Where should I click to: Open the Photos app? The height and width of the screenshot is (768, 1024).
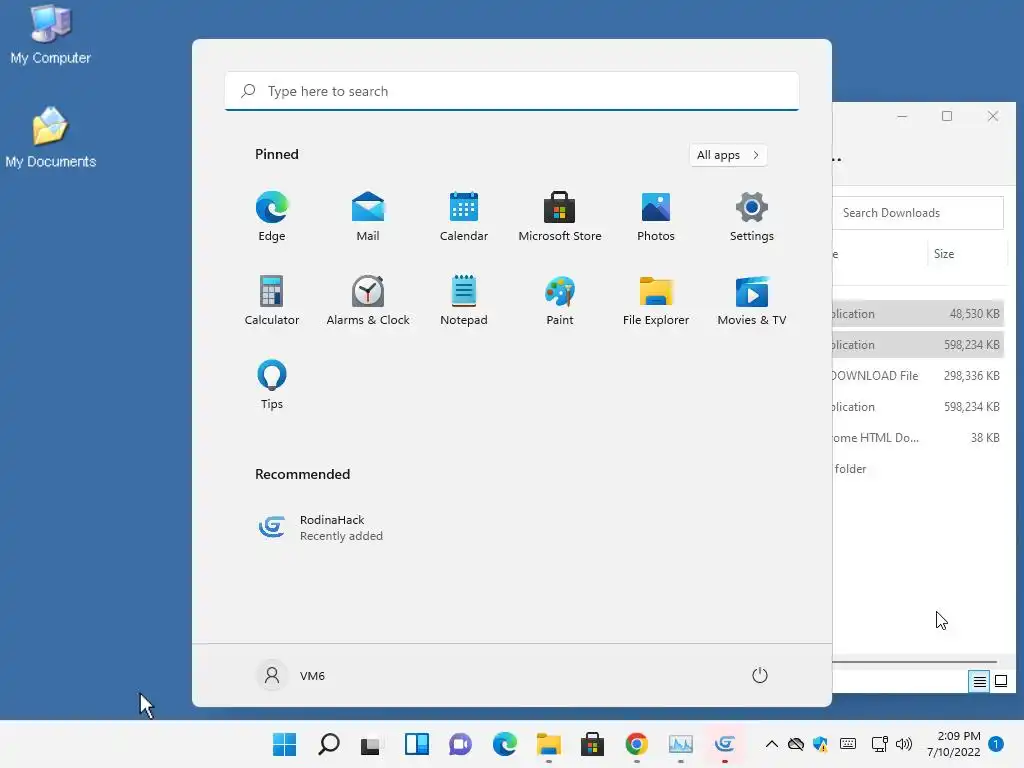click(656, 217)
